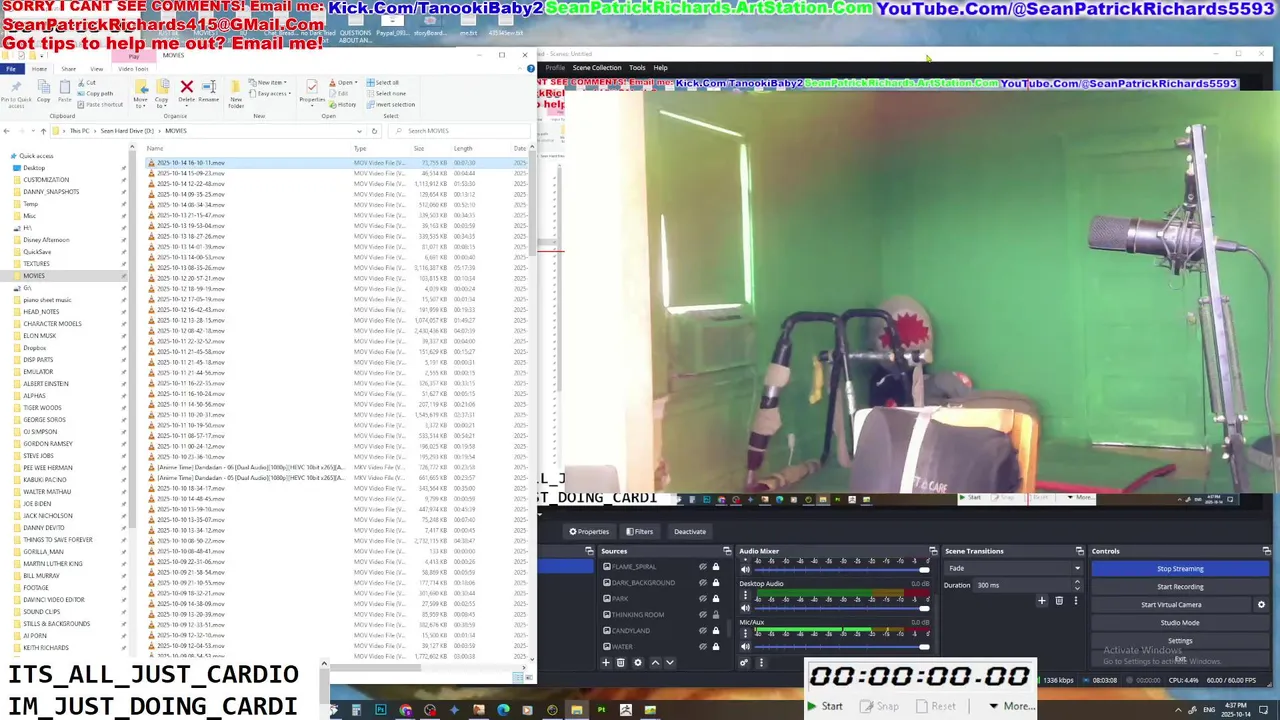Image resolution: width=1280 pixels, height=720 pixels.
Task: Open Video Tools tab in Explorer
Action: pyautogui.click(x=133, y=69)
